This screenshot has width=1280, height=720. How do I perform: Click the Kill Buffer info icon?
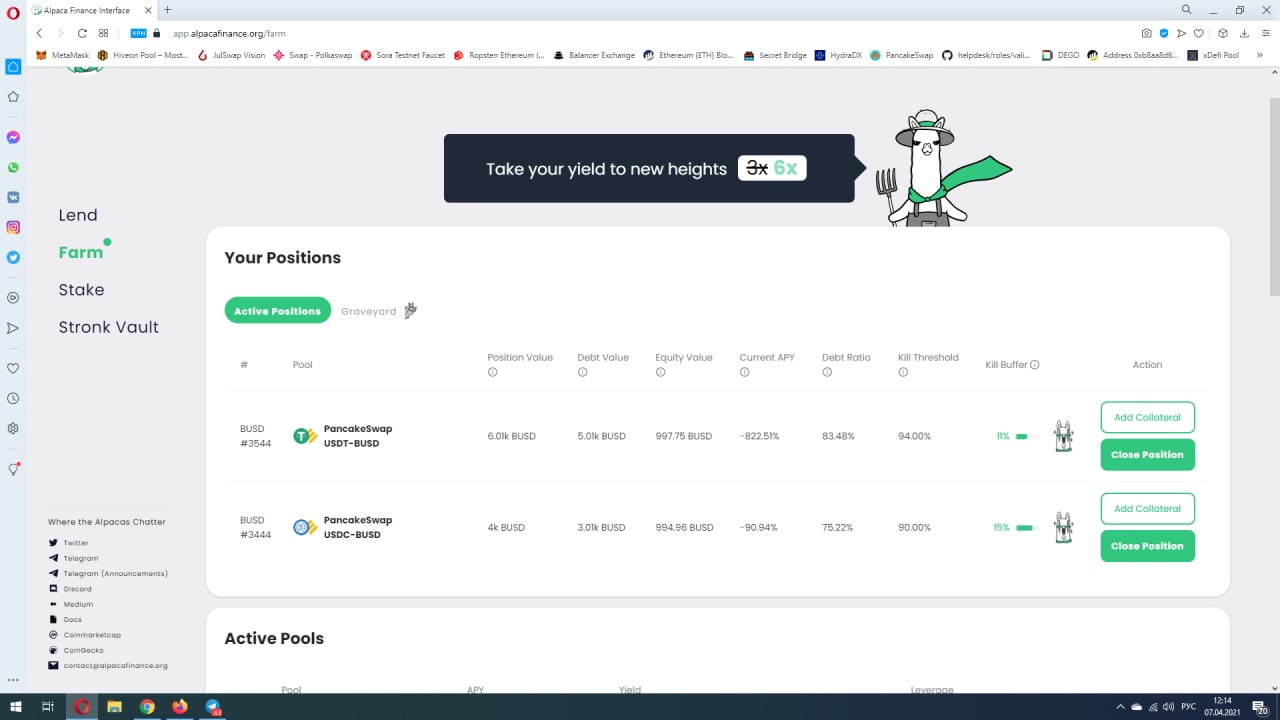(1035, 365)
